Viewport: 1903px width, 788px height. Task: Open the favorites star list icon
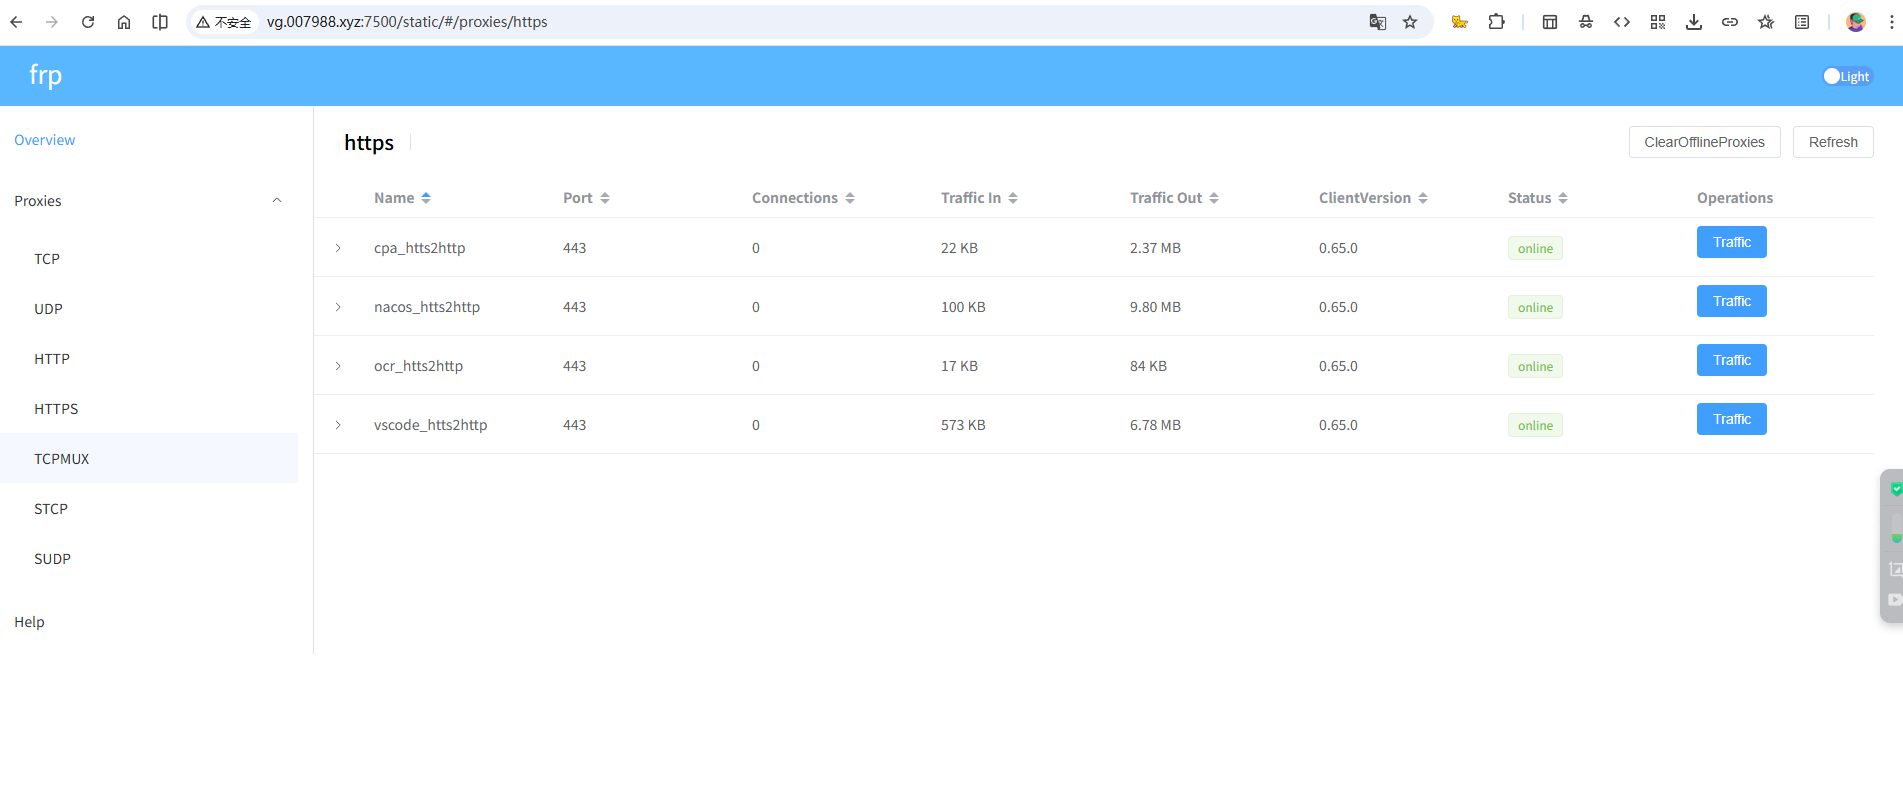click(x=1766, y=22)
